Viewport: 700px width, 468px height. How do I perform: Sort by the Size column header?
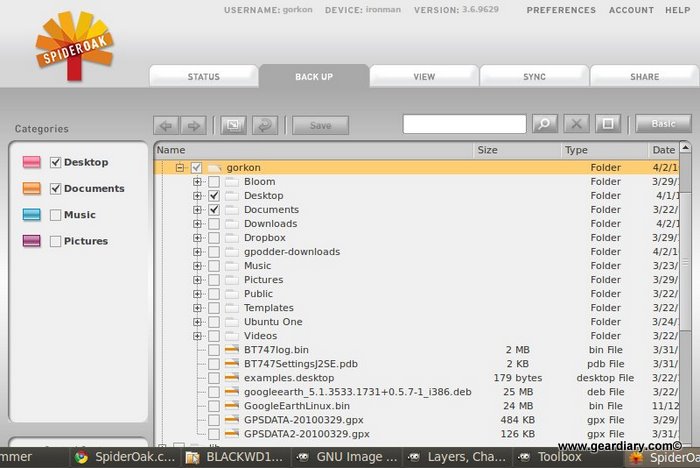pos(517,150)
